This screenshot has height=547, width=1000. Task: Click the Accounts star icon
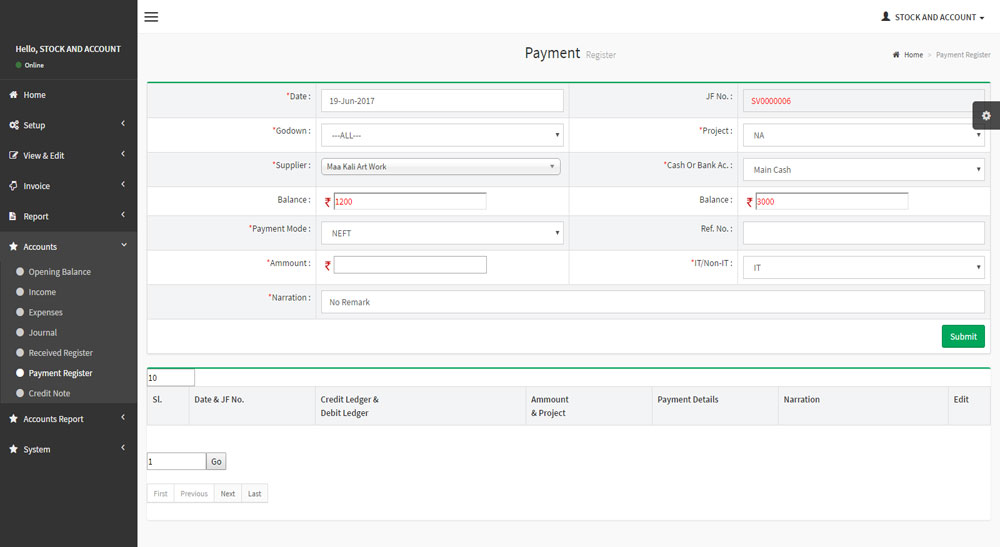pos(13,246)
